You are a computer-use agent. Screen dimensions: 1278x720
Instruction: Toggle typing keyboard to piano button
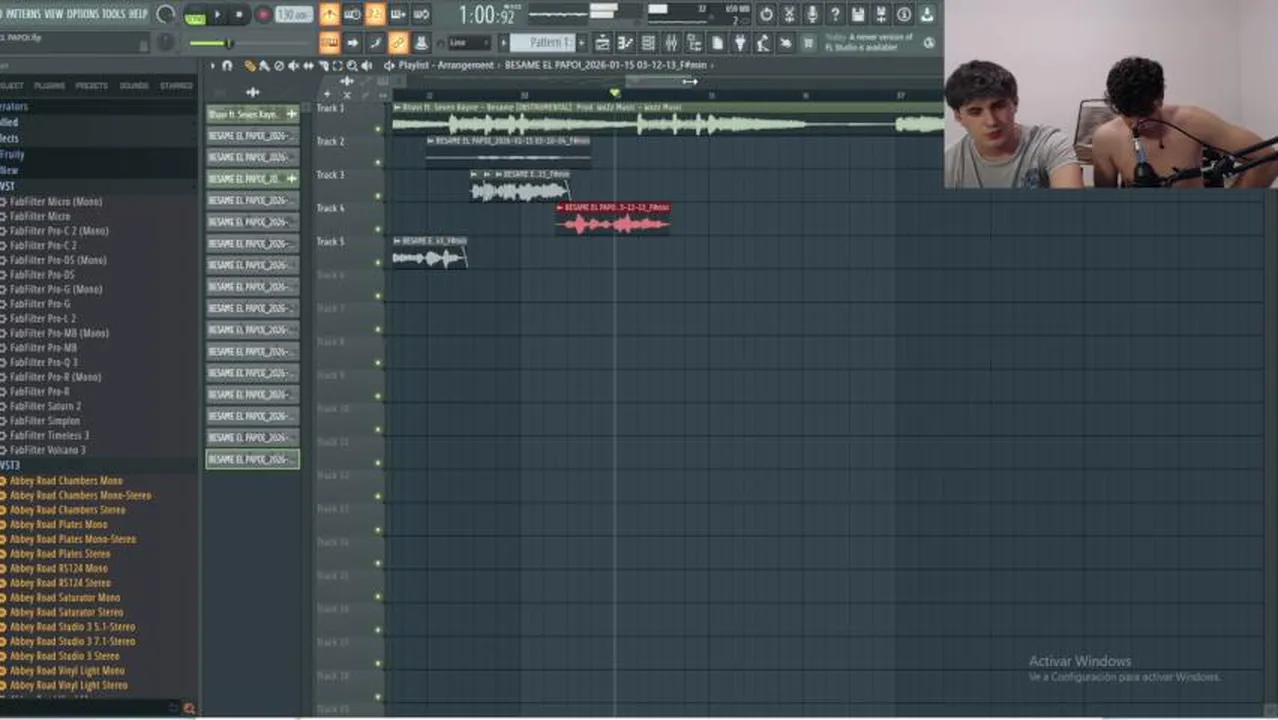329,43
